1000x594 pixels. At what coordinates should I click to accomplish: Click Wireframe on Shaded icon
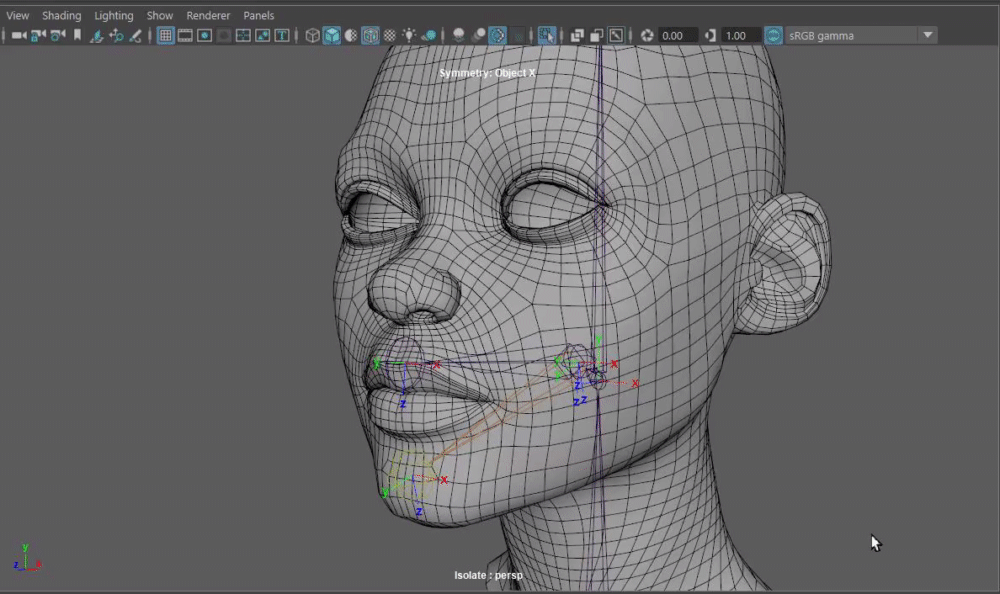pos(371,36)
